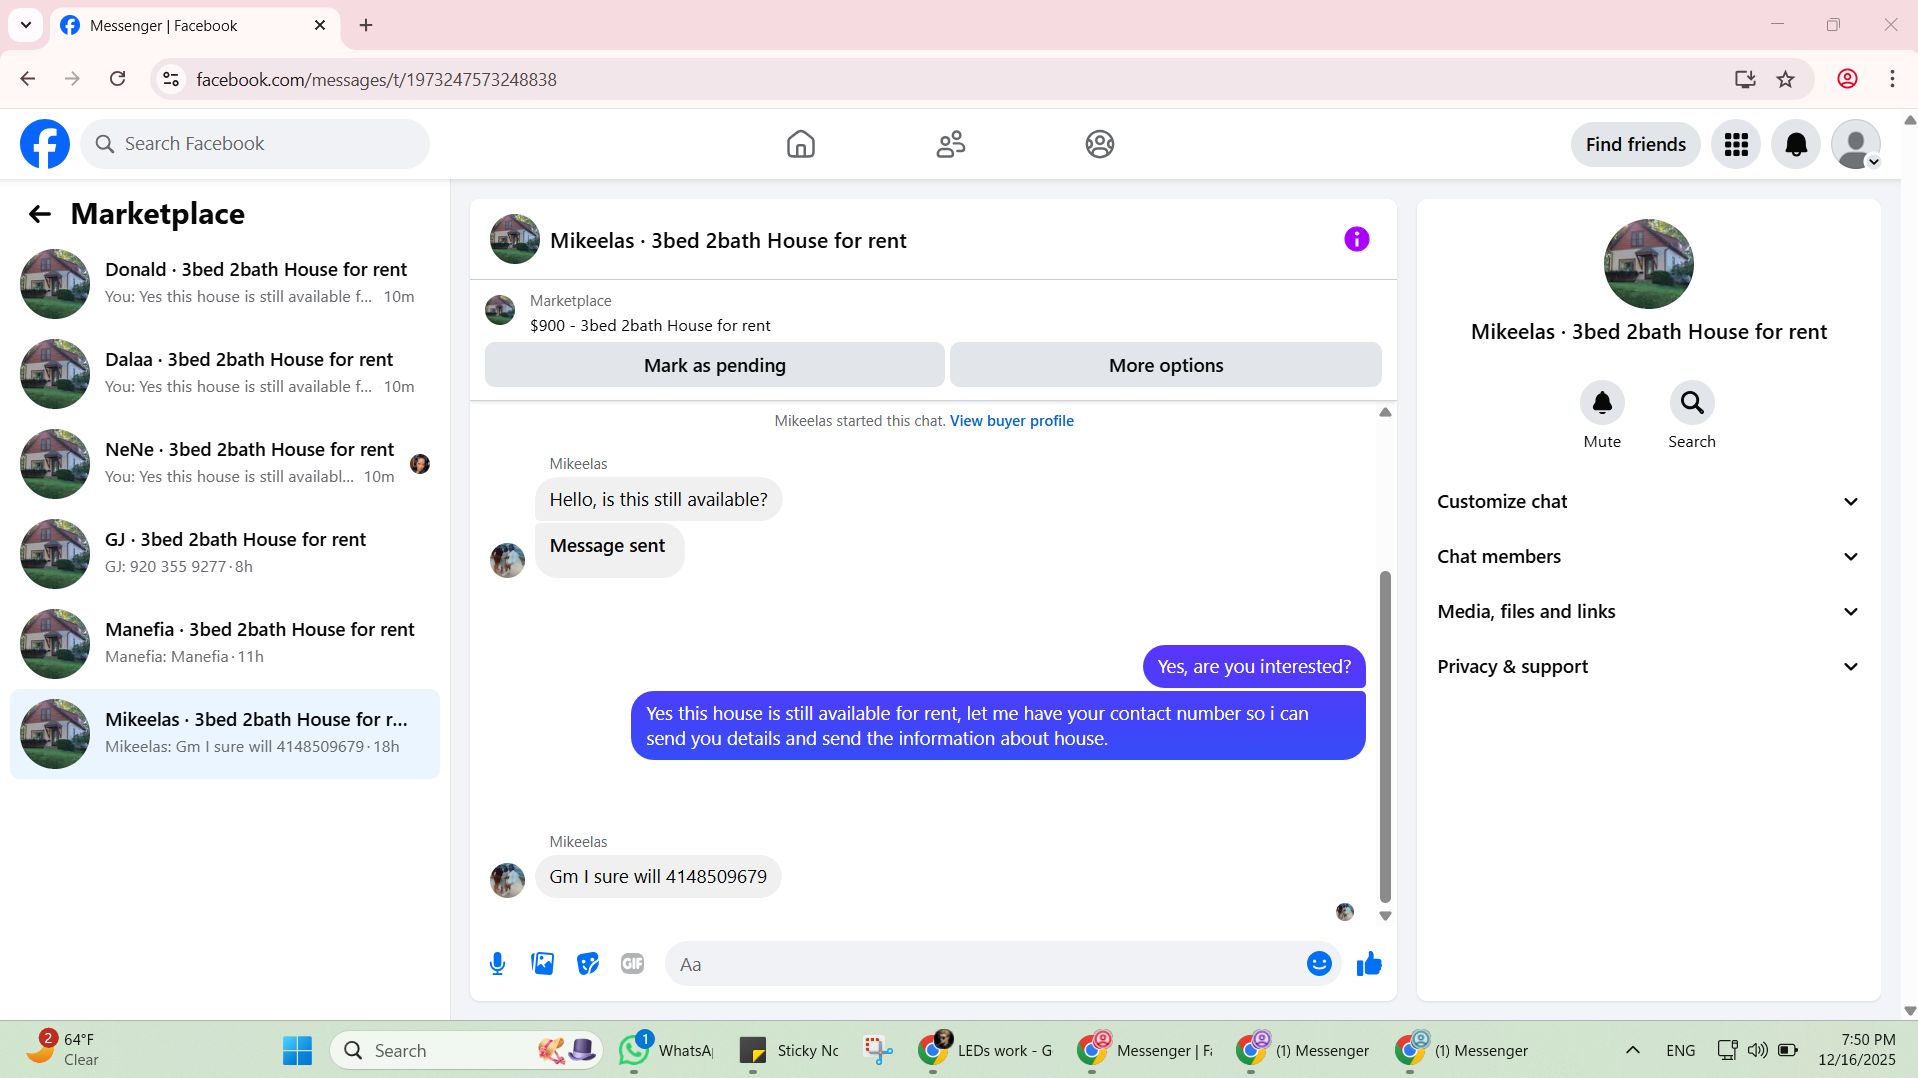Click the More options button

pos(1166,365)
